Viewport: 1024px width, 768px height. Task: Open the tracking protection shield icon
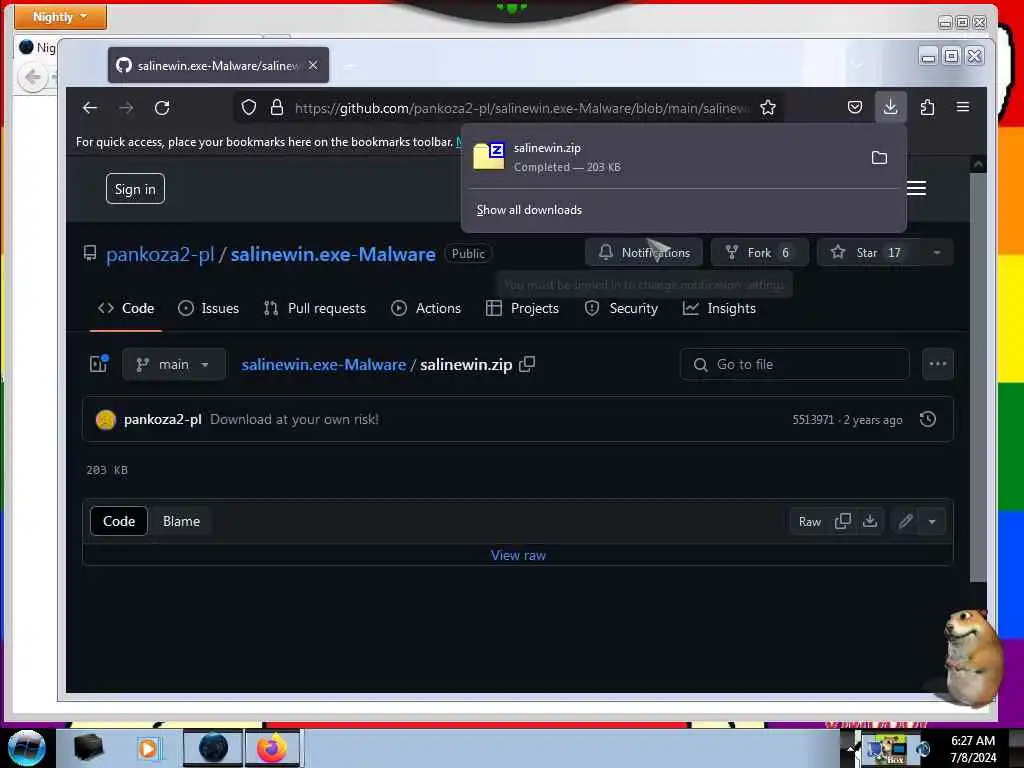tap(249, 108)
